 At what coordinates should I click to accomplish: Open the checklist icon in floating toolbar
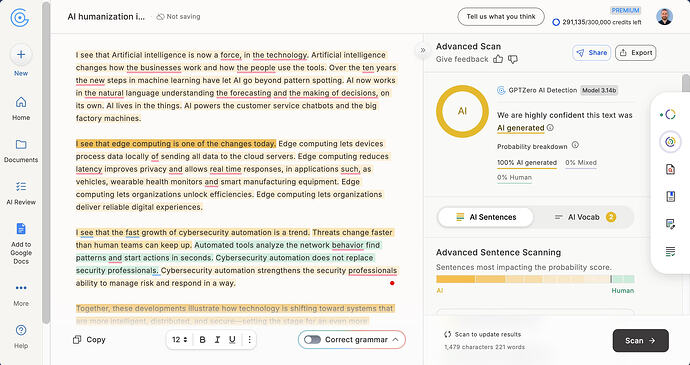670,252
